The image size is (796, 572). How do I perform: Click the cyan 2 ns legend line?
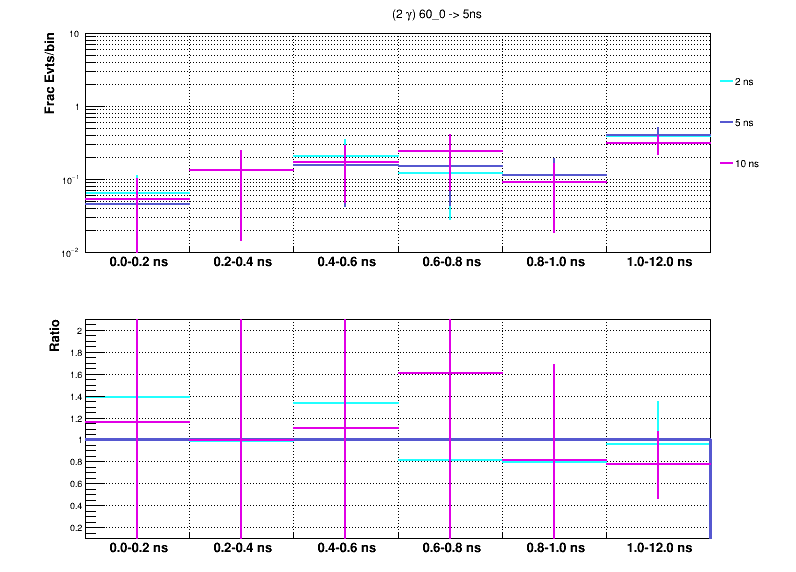pyautogui.click(x=725, y=81)
